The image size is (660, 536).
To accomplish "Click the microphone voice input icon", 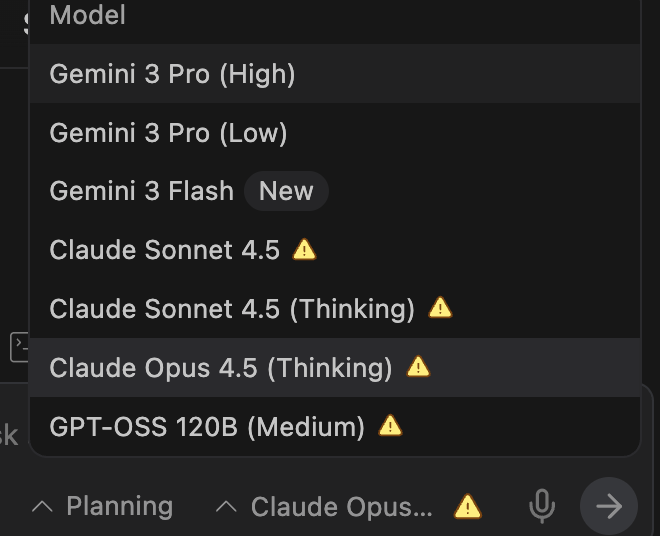I will (542, 507).
